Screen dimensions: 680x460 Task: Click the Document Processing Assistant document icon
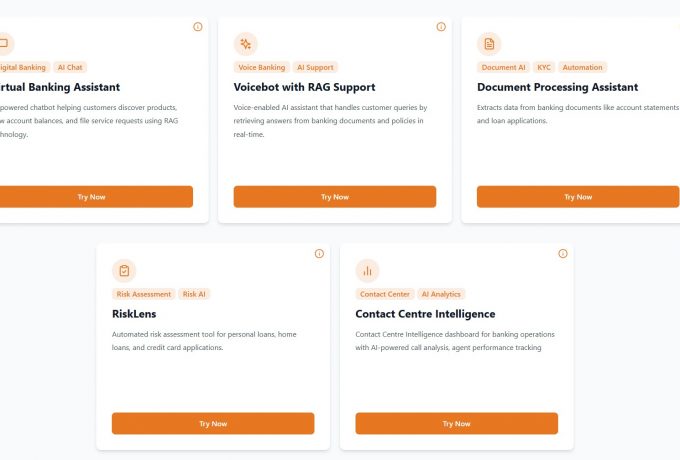[489, 44]
